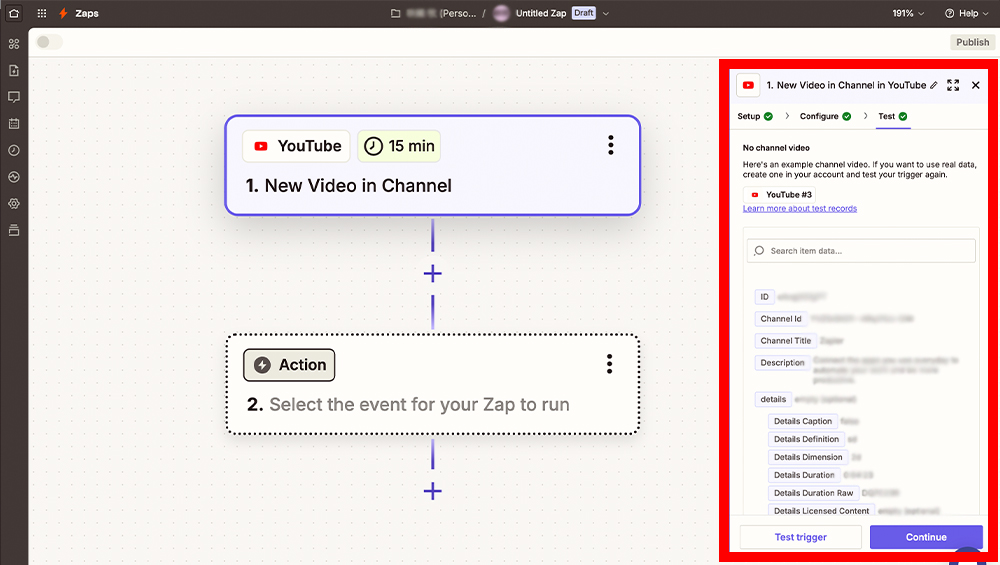Click the Details Duration field
This screenshot has height=565, width=1000.
tap(804, 475)
